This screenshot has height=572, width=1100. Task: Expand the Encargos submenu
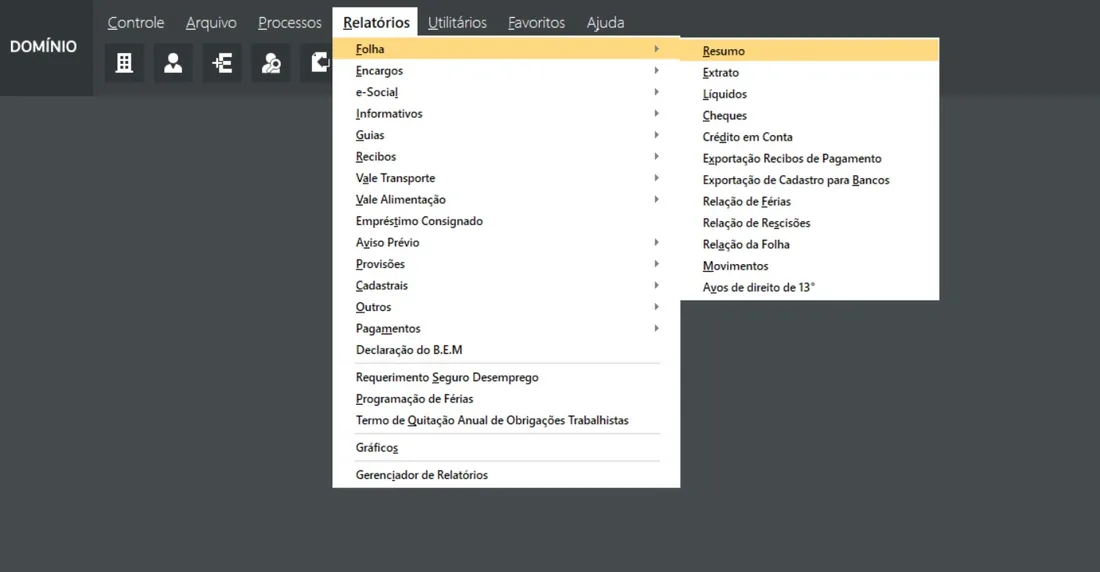507,71
